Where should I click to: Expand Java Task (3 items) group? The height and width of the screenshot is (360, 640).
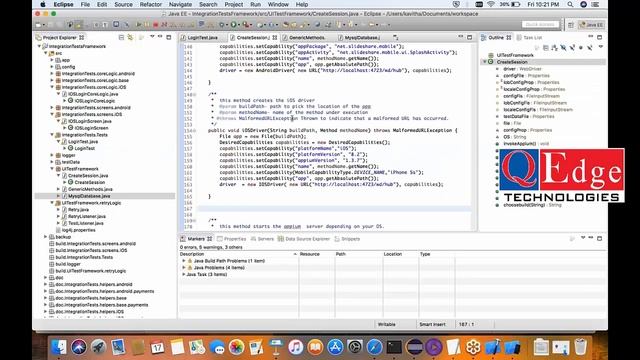(x=184, y=274)
